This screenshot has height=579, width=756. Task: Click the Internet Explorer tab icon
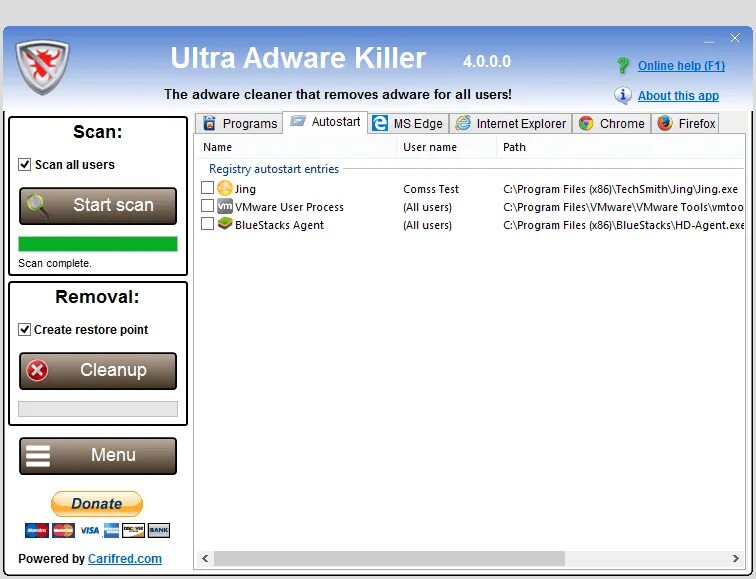click(x=463, y=123)
